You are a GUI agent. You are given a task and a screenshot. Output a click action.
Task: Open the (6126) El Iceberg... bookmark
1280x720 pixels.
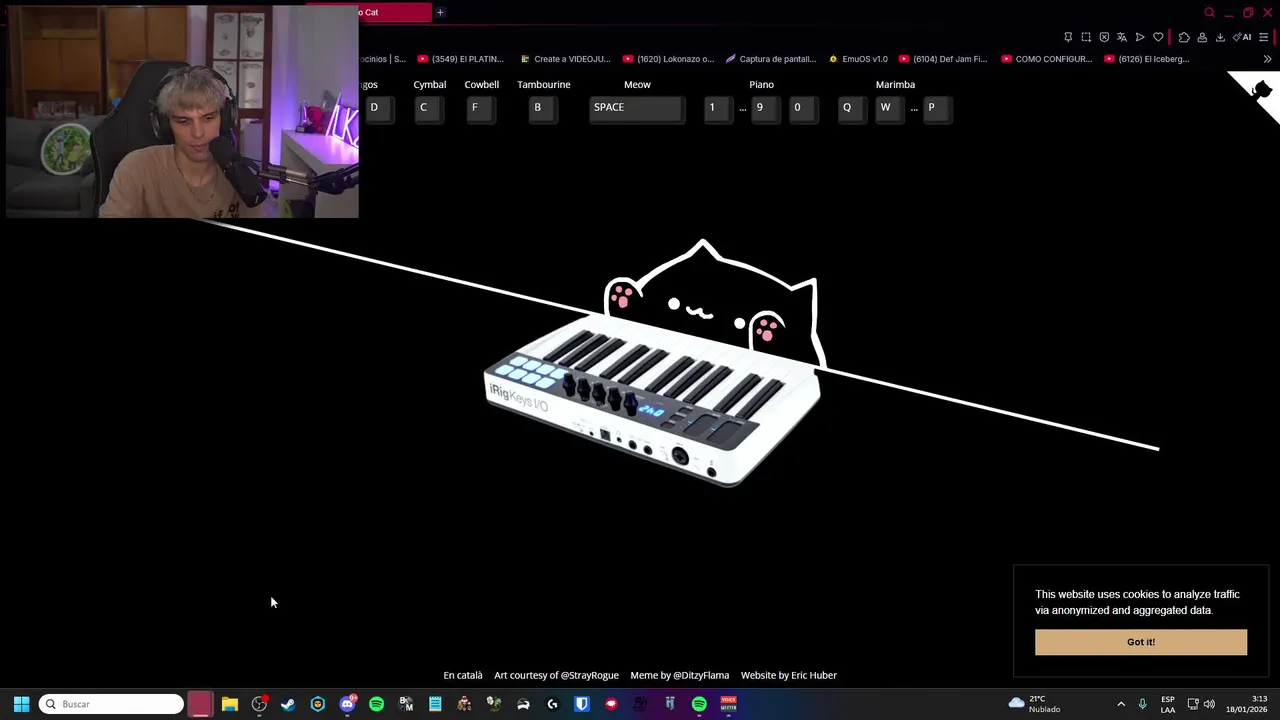pos(1146,59)
